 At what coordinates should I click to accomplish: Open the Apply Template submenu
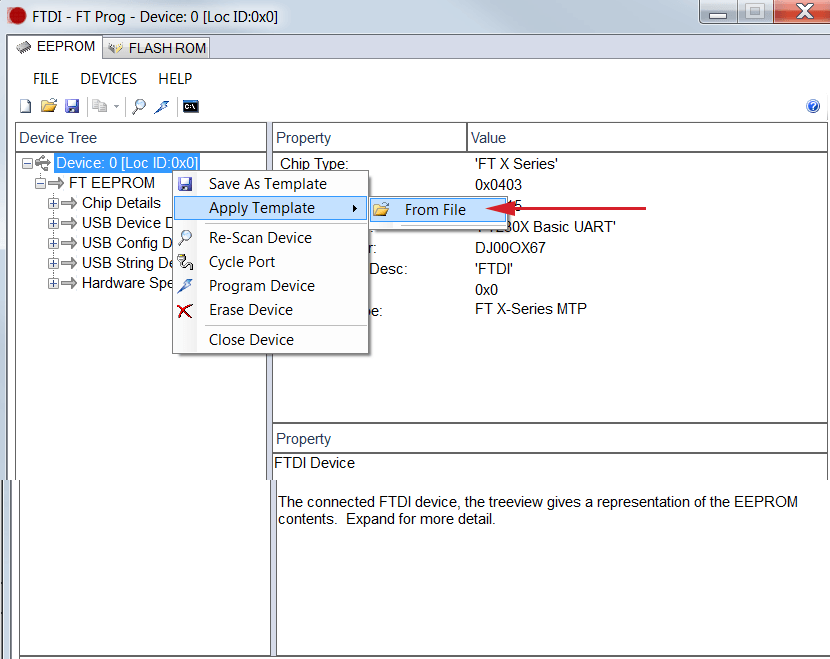[270, 208]
